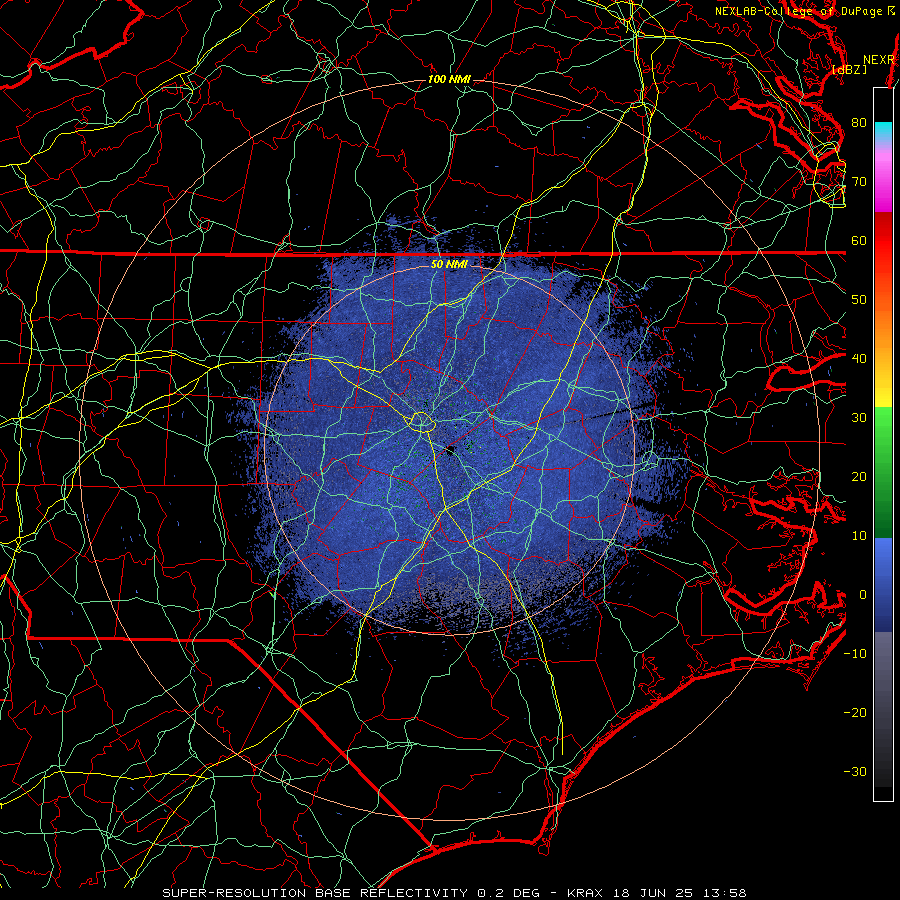Image resolution: width=900 pixels, height=900 pixels.
Task: Click the 70 value on the dBZ scale
Action: pos(859,181)
